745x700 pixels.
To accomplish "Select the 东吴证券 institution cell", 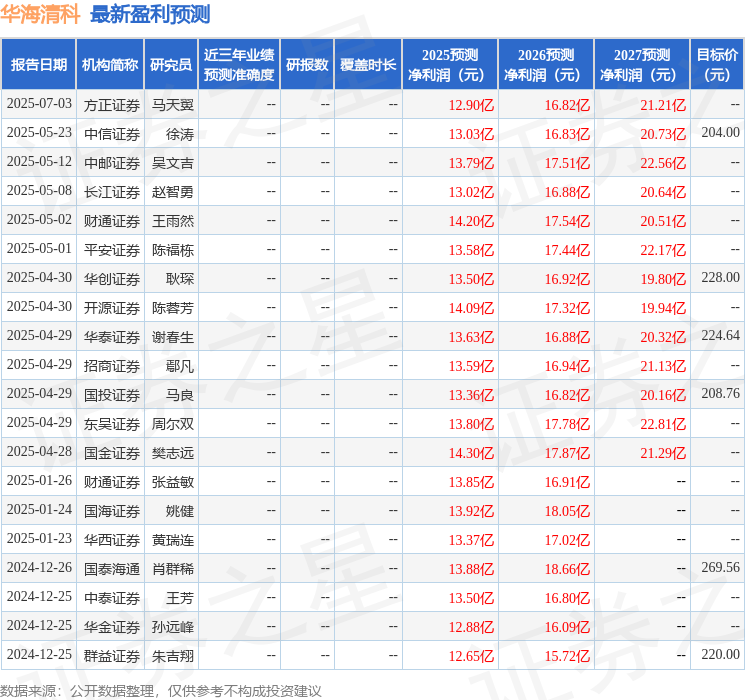I will coord(112,424).
